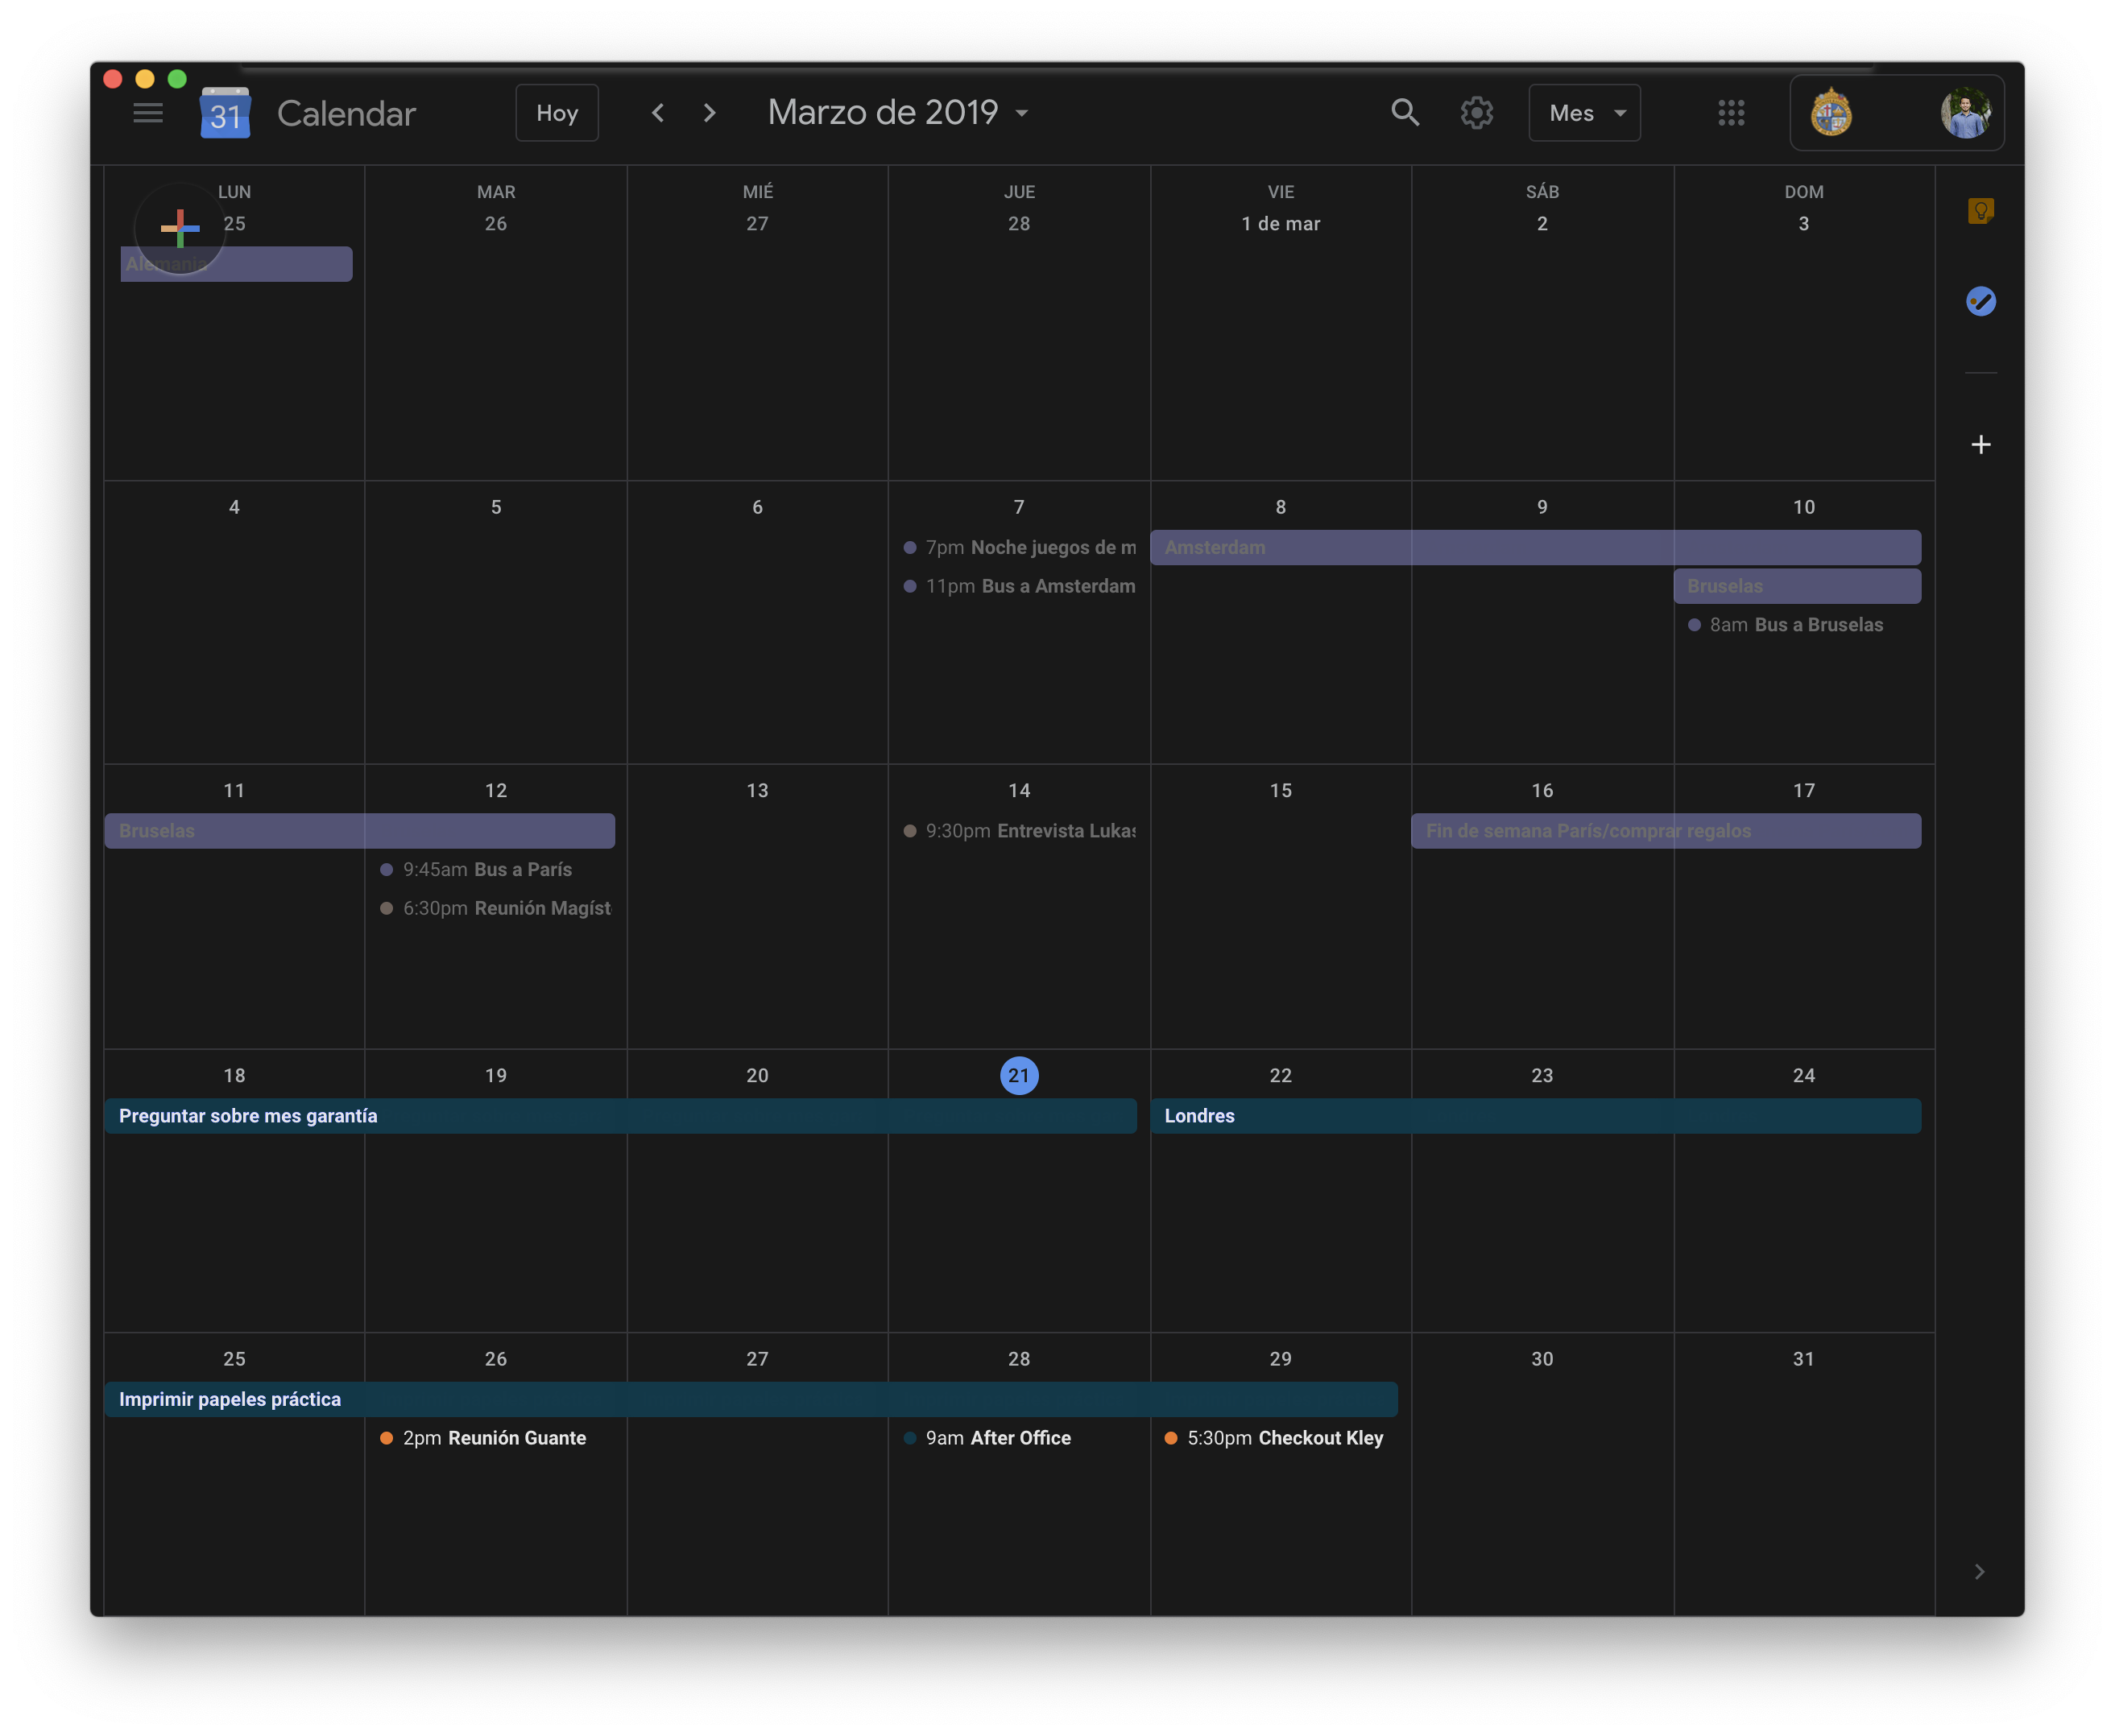Create a new event with the plus button
The image size is (2115, 1736).
(180, 228)
